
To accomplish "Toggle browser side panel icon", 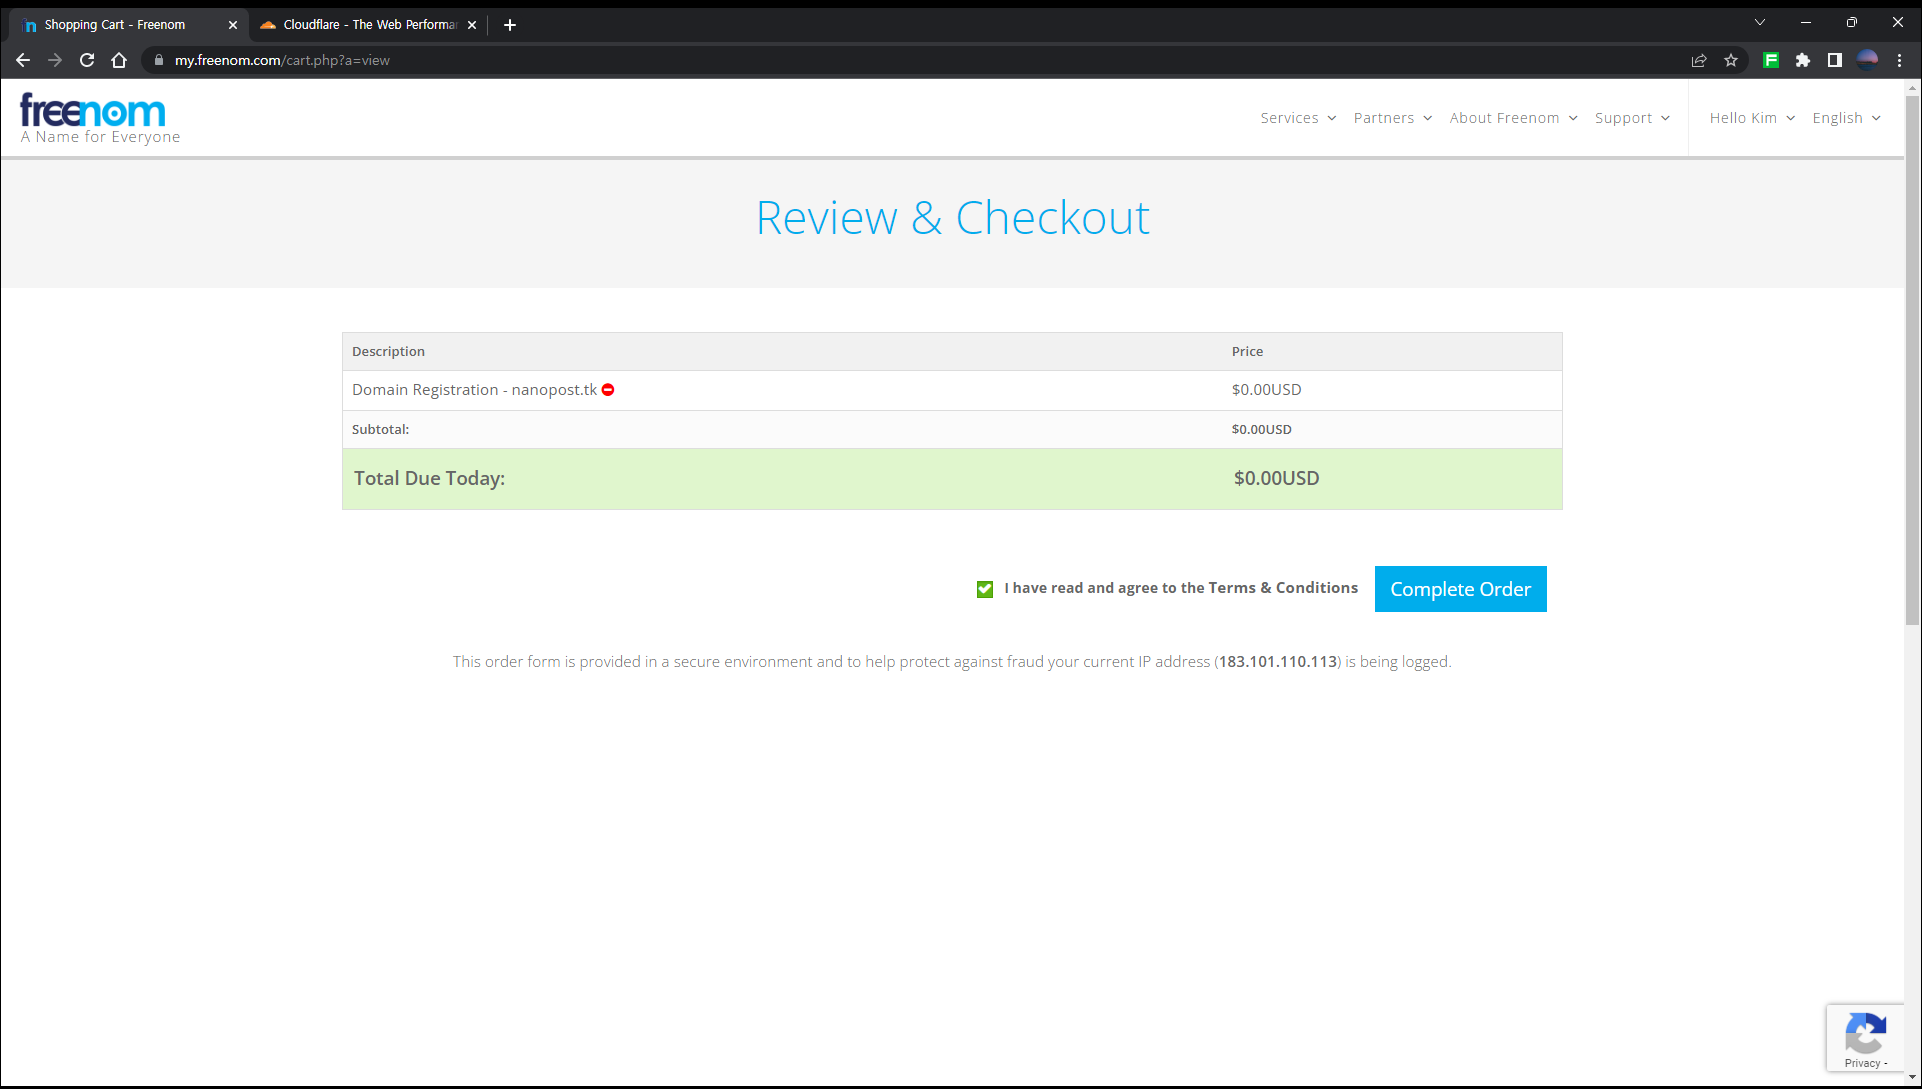I will coord(1835,60).
